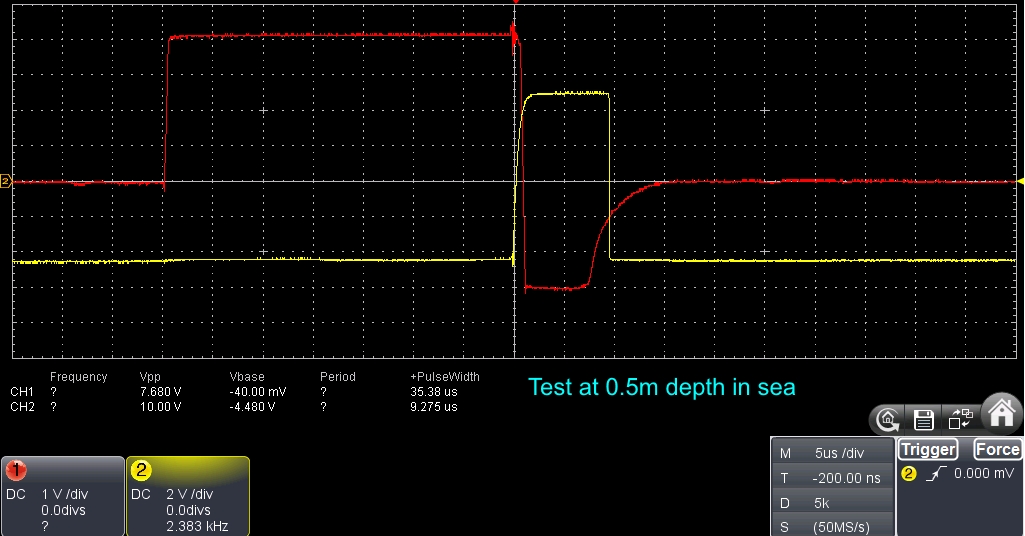Click the CH2 row label in measurements

tap(22, 407)
